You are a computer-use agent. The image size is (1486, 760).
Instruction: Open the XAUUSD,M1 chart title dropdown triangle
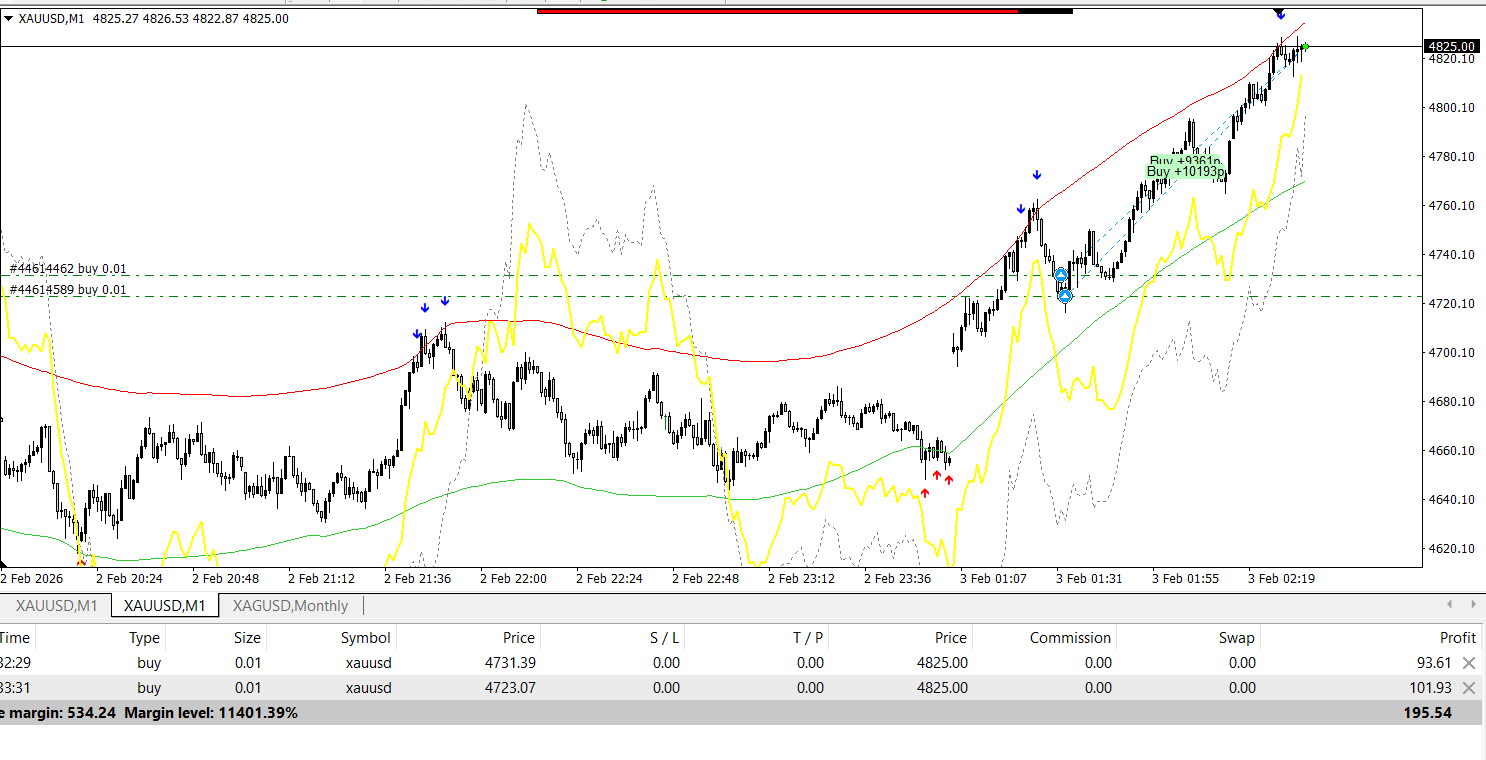point(9,18)
